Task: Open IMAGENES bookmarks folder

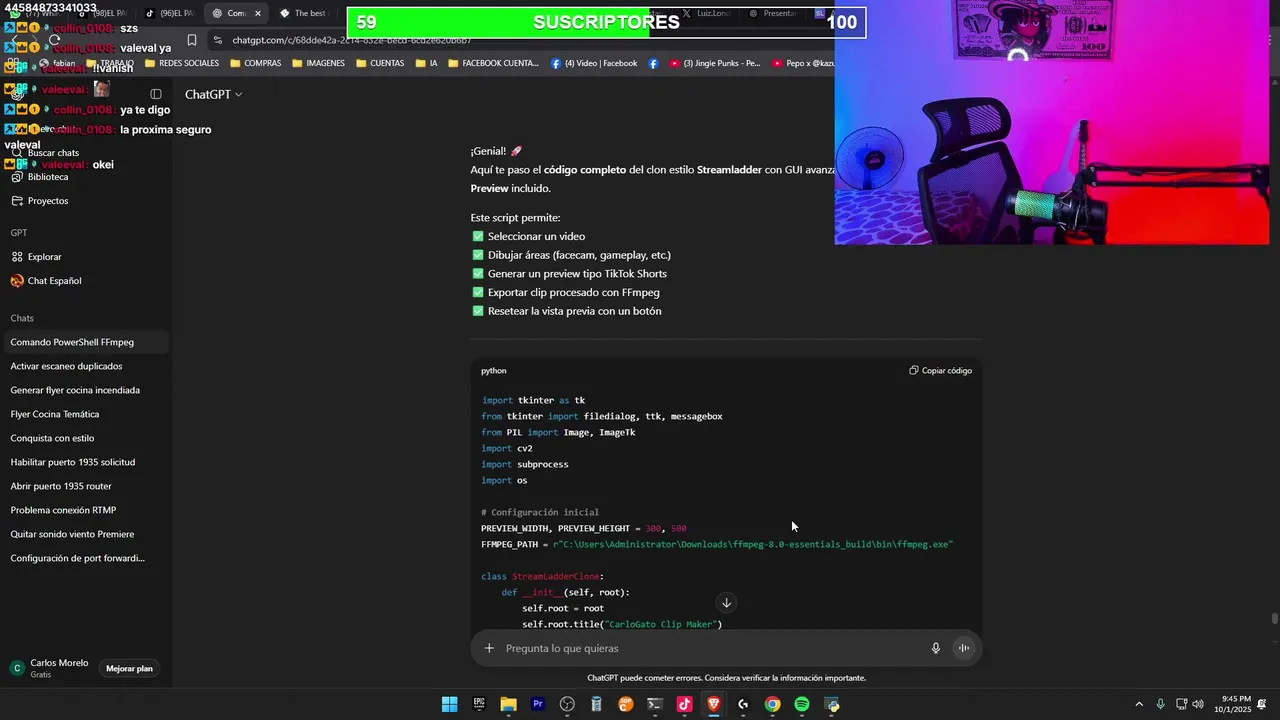Action: [318, 63]
